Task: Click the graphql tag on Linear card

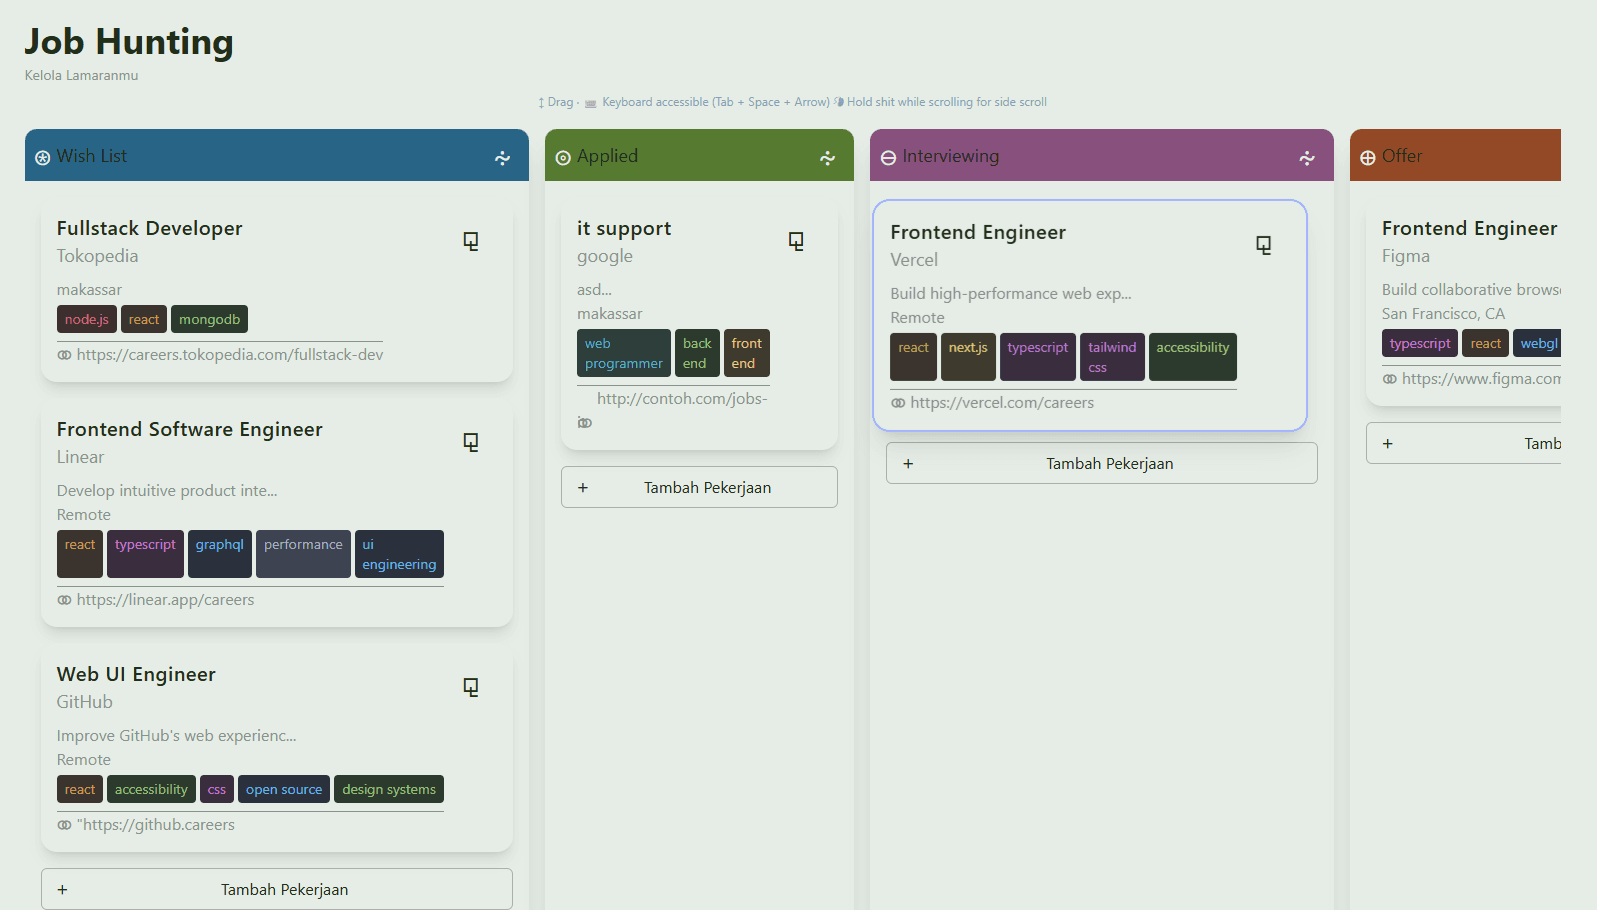Action: (220, 554)
